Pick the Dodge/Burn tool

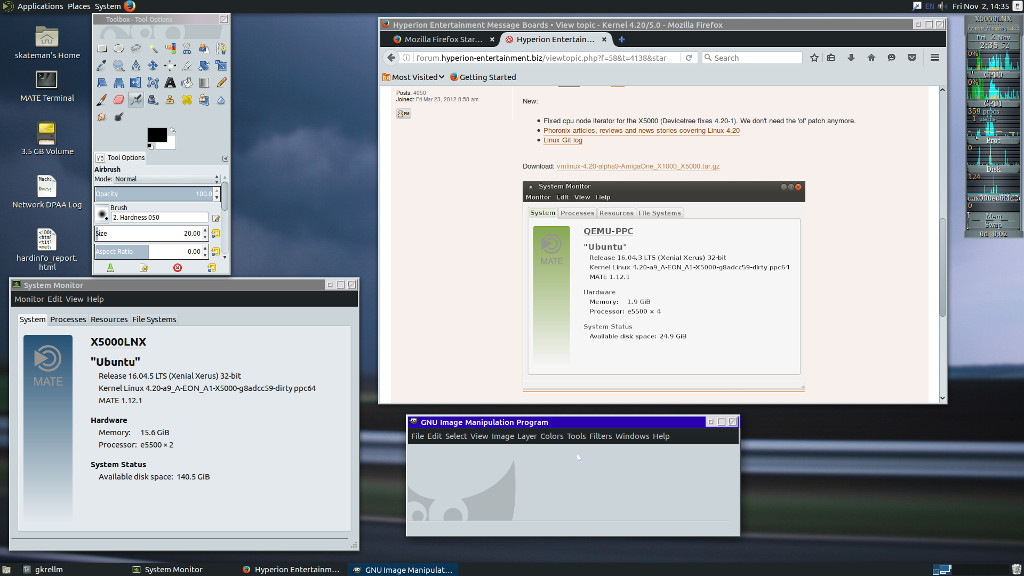[x=119, y=116]
